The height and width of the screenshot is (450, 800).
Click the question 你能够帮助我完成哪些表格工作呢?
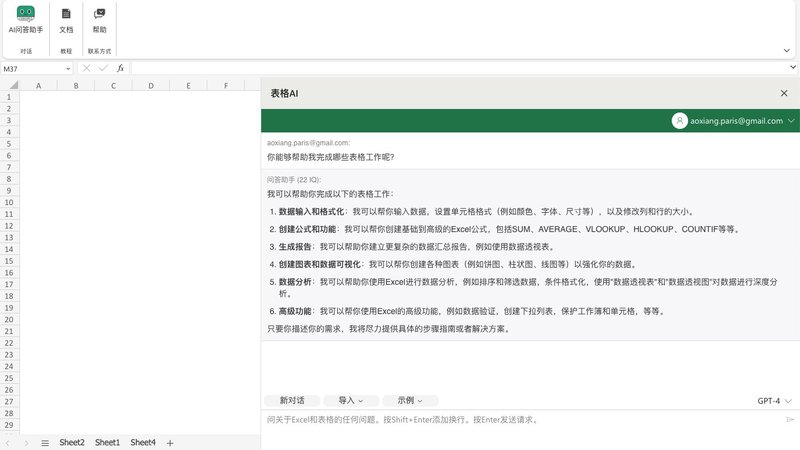(331, 157)
